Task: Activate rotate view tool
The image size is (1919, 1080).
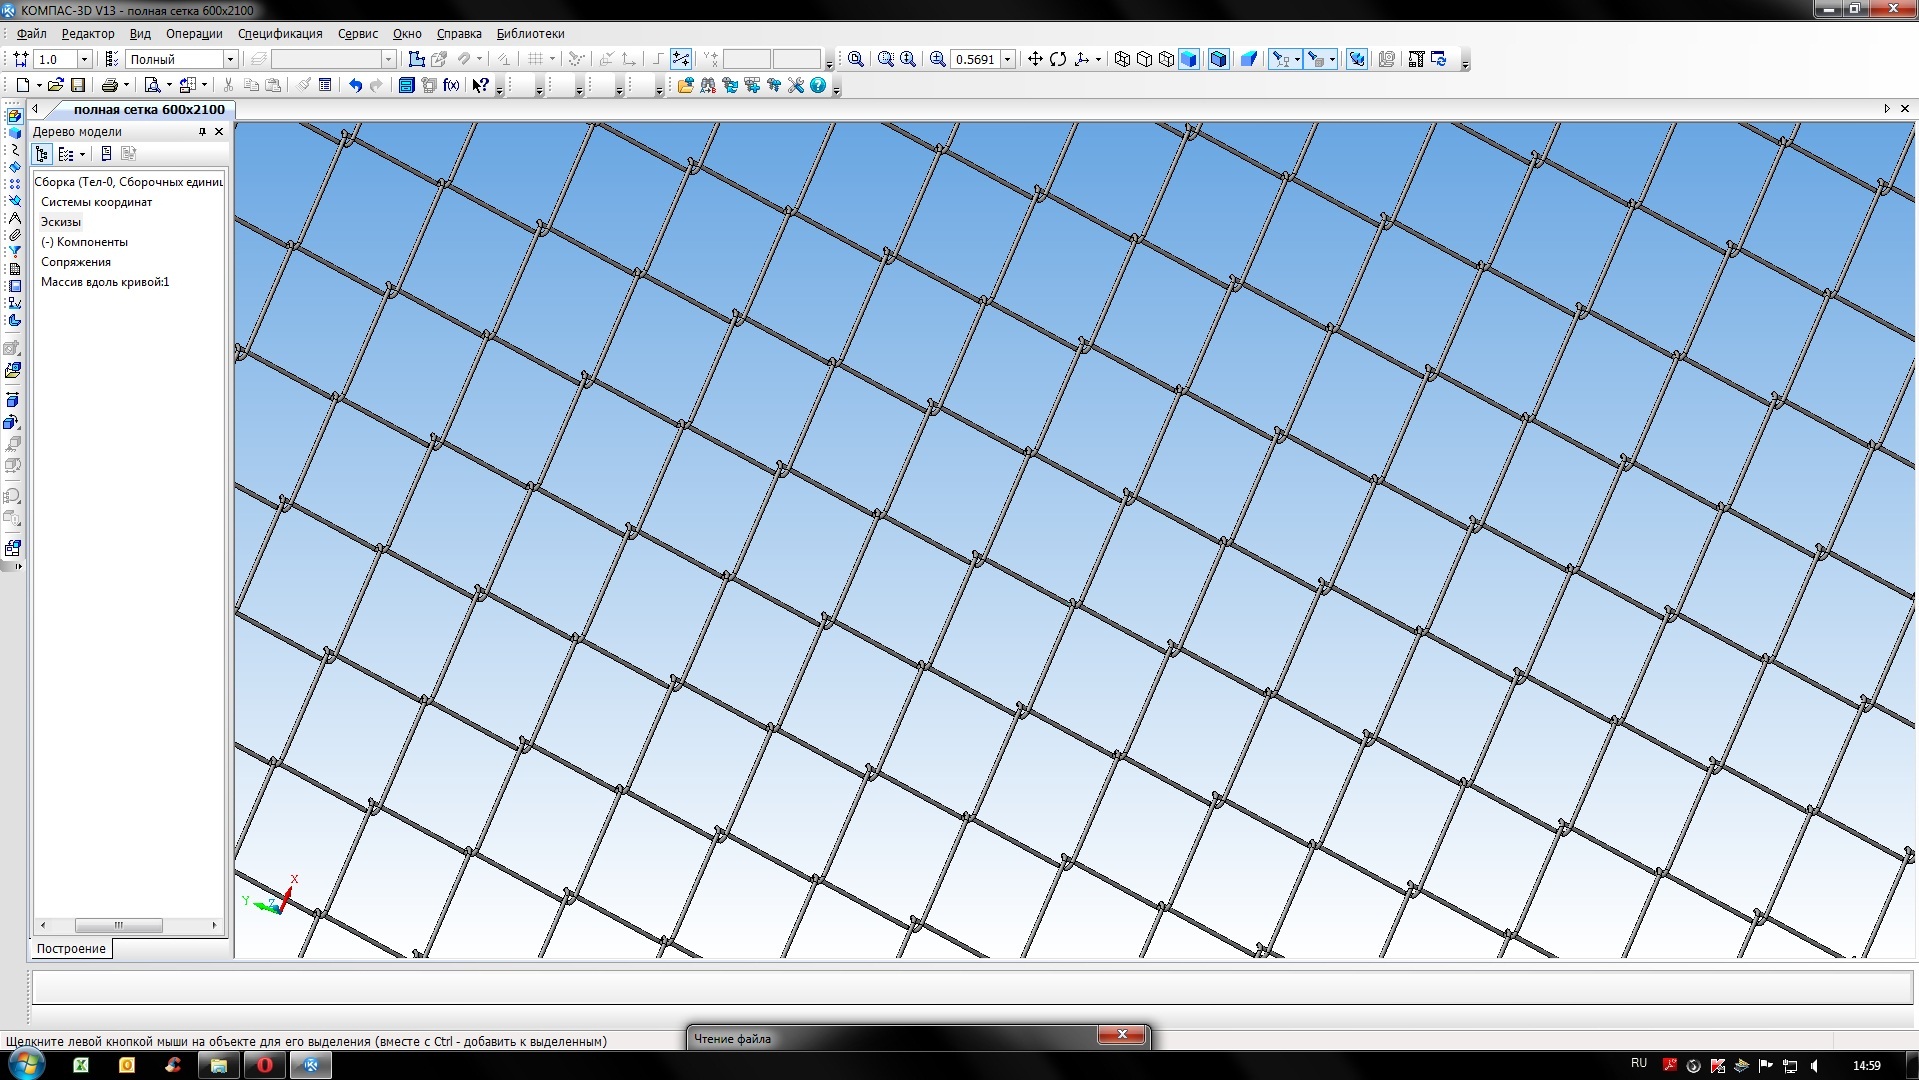Action: tap(1058, 59)
